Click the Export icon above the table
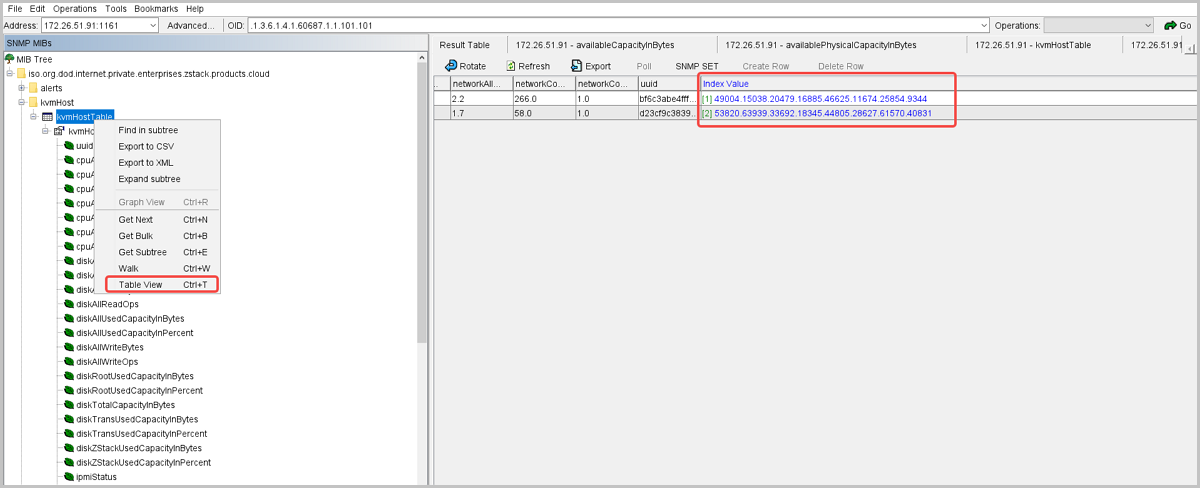This screenshot has width=1200, height=488. 577,66
